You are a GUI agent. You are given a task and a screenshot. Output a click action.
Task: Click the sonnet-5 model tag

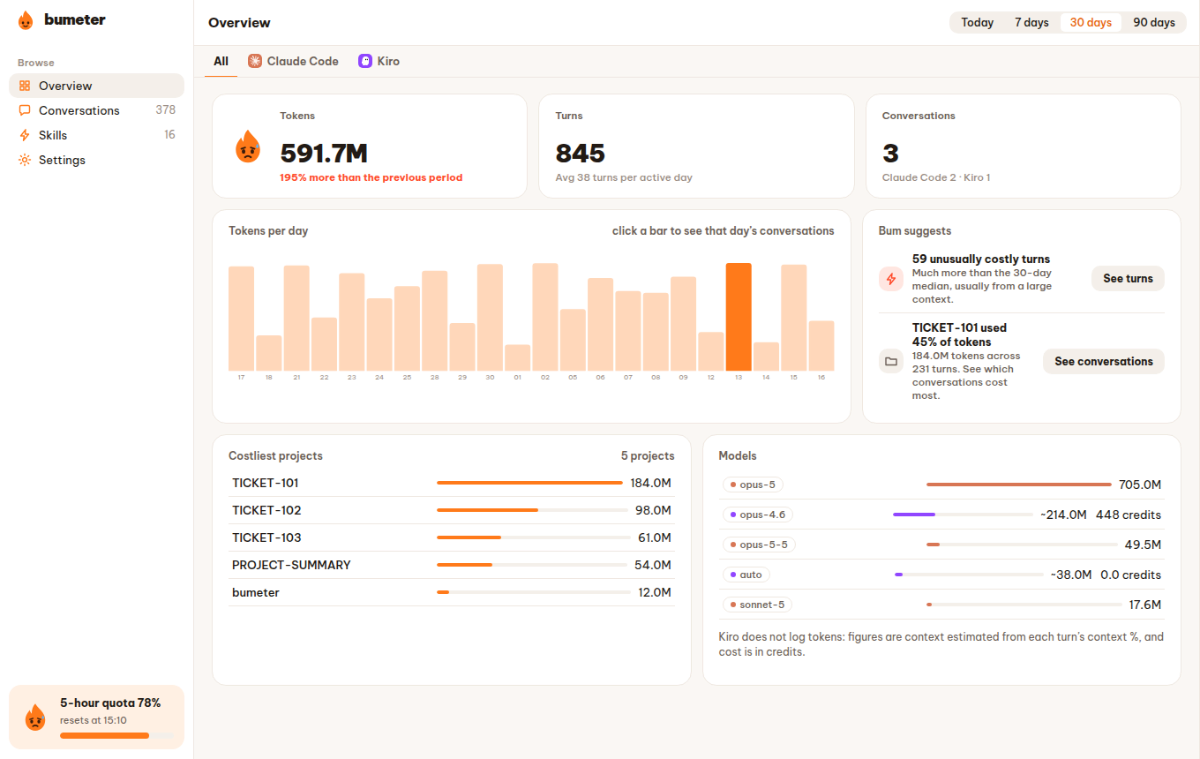757,605
